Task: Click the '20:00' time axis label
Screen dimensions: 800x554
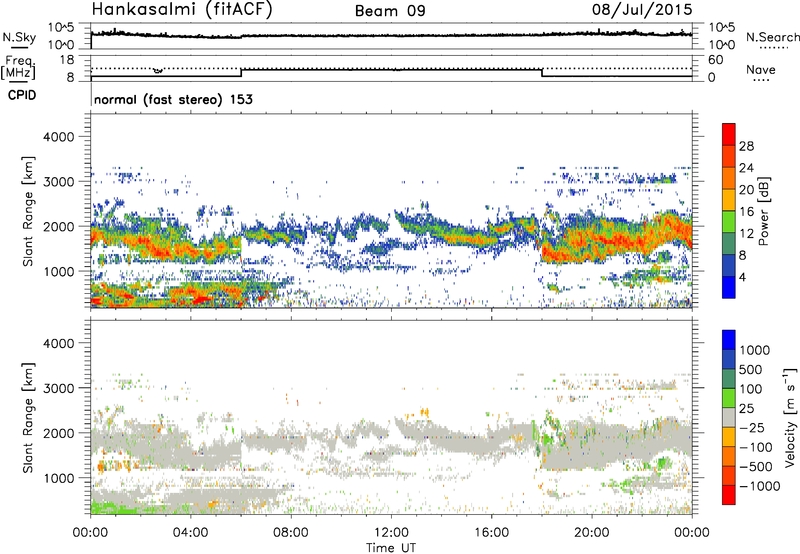Action: click(592, 533)
